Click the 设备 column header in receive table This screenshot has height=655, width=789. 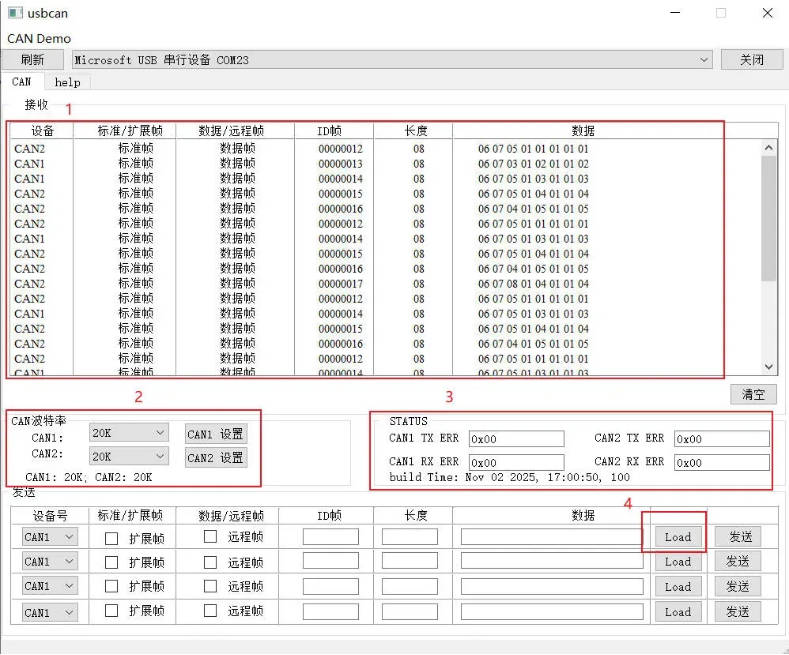[42, 131]
